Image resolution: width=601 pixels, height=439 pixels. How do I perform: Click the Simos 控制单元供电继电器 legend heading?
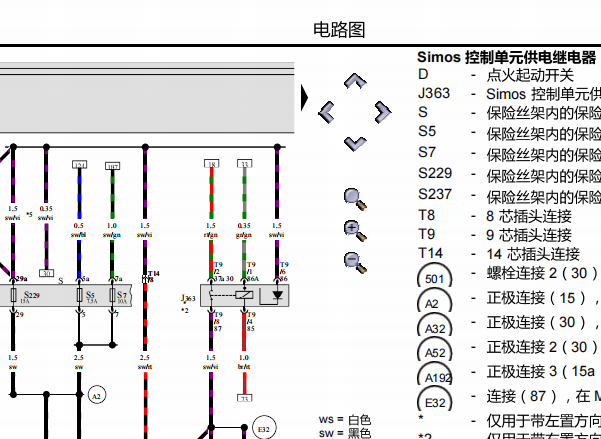tap(506, 58)
